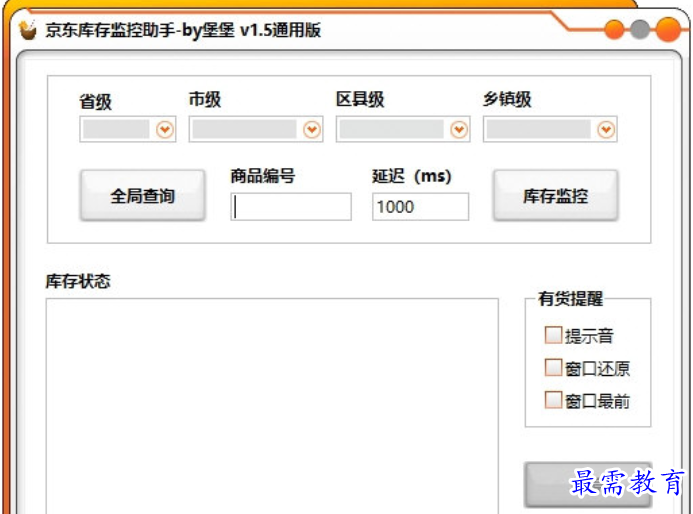Open the 省级 province dropdown arrow
The image size is (693, 514).
tap(165, 129)
